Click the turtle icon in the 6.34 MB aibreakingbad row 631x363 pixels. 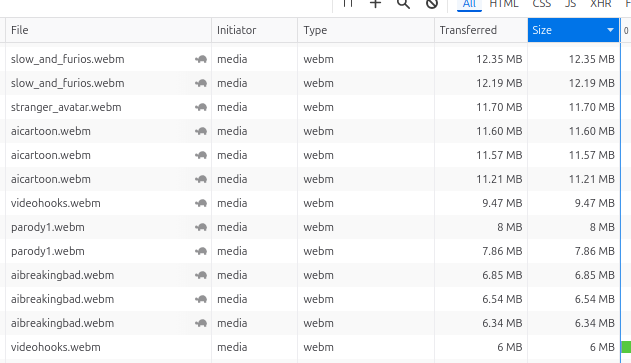[x=201, y=323]
